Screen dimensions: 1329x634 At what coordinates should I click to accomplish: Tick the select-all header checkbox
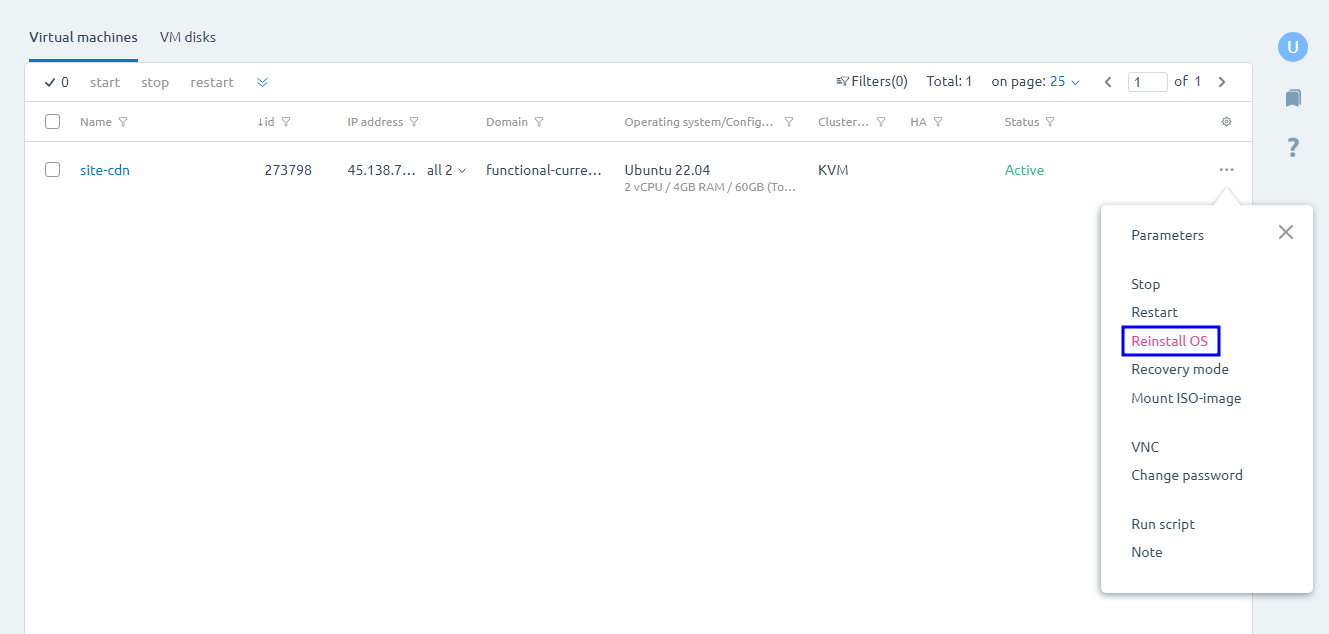(53, 122)
